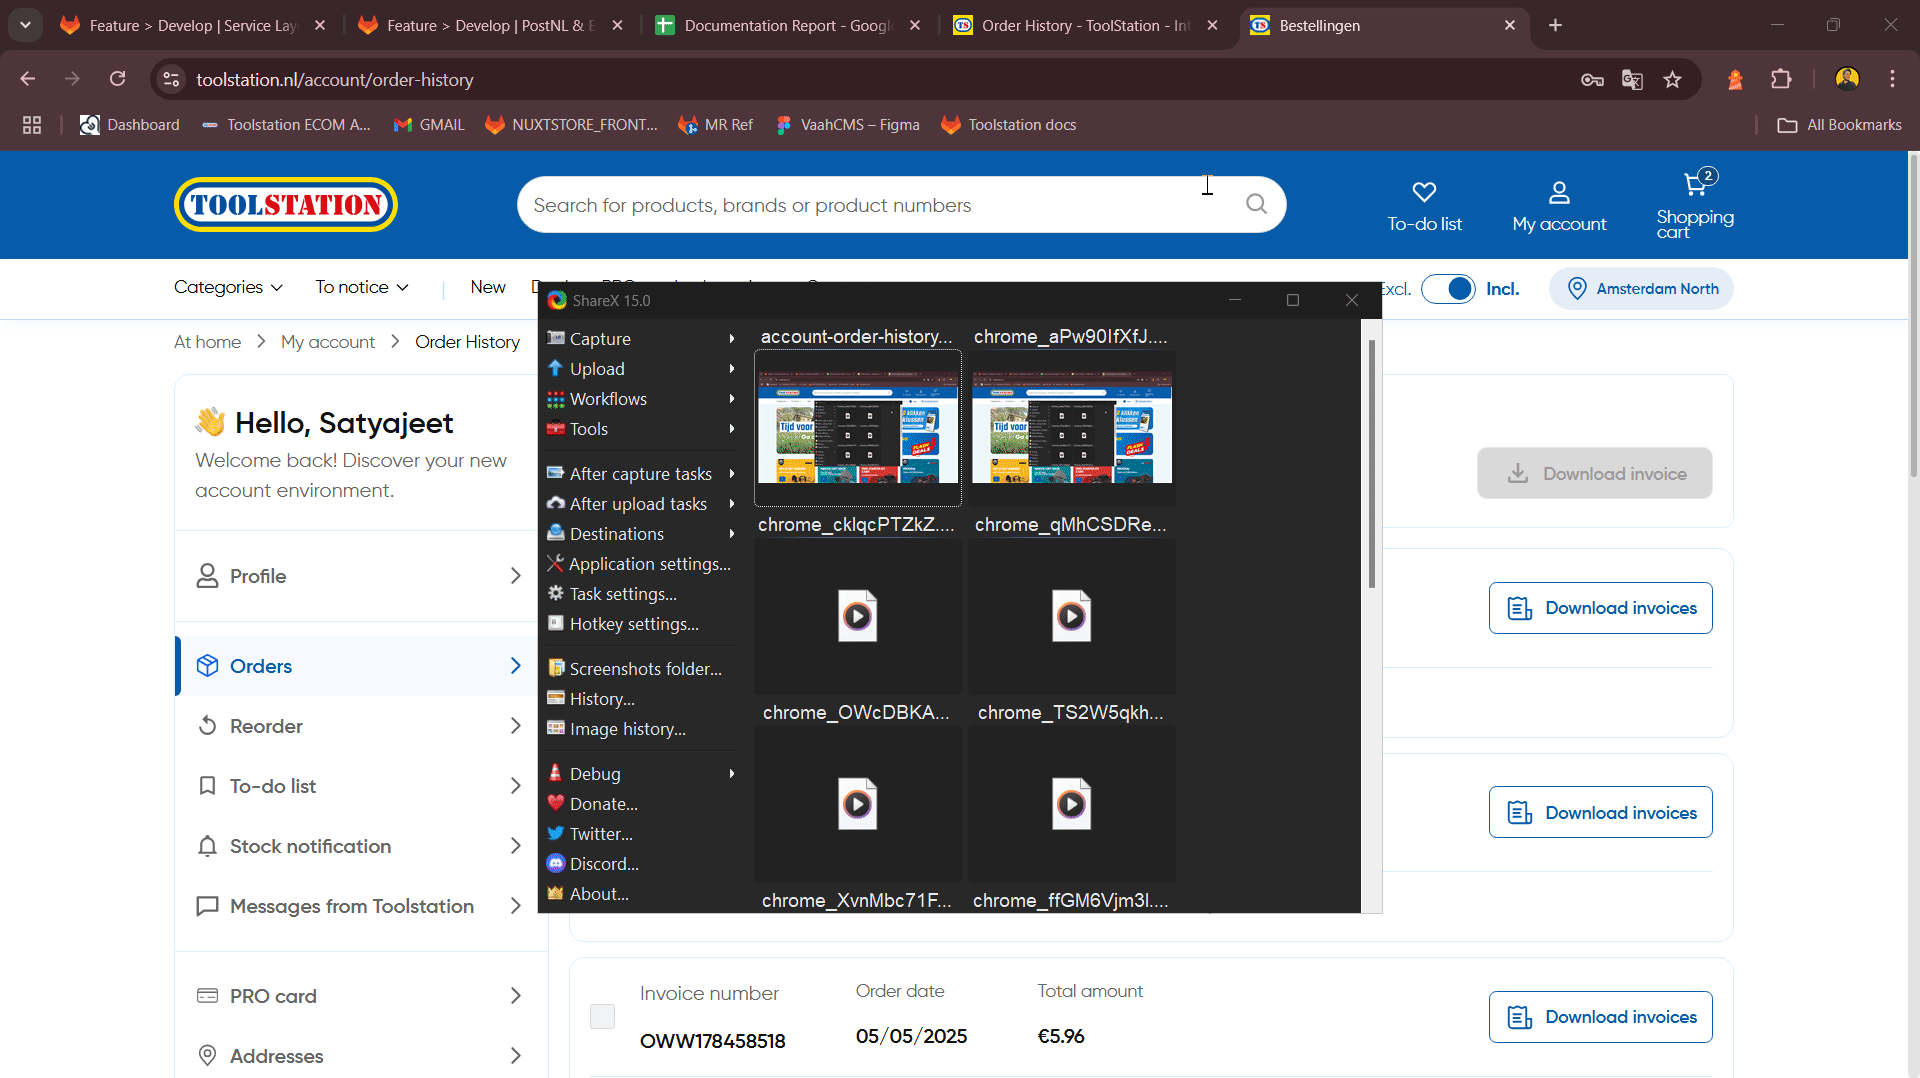Open the Shopping cart with 2 items

(x=1694, y=200)
